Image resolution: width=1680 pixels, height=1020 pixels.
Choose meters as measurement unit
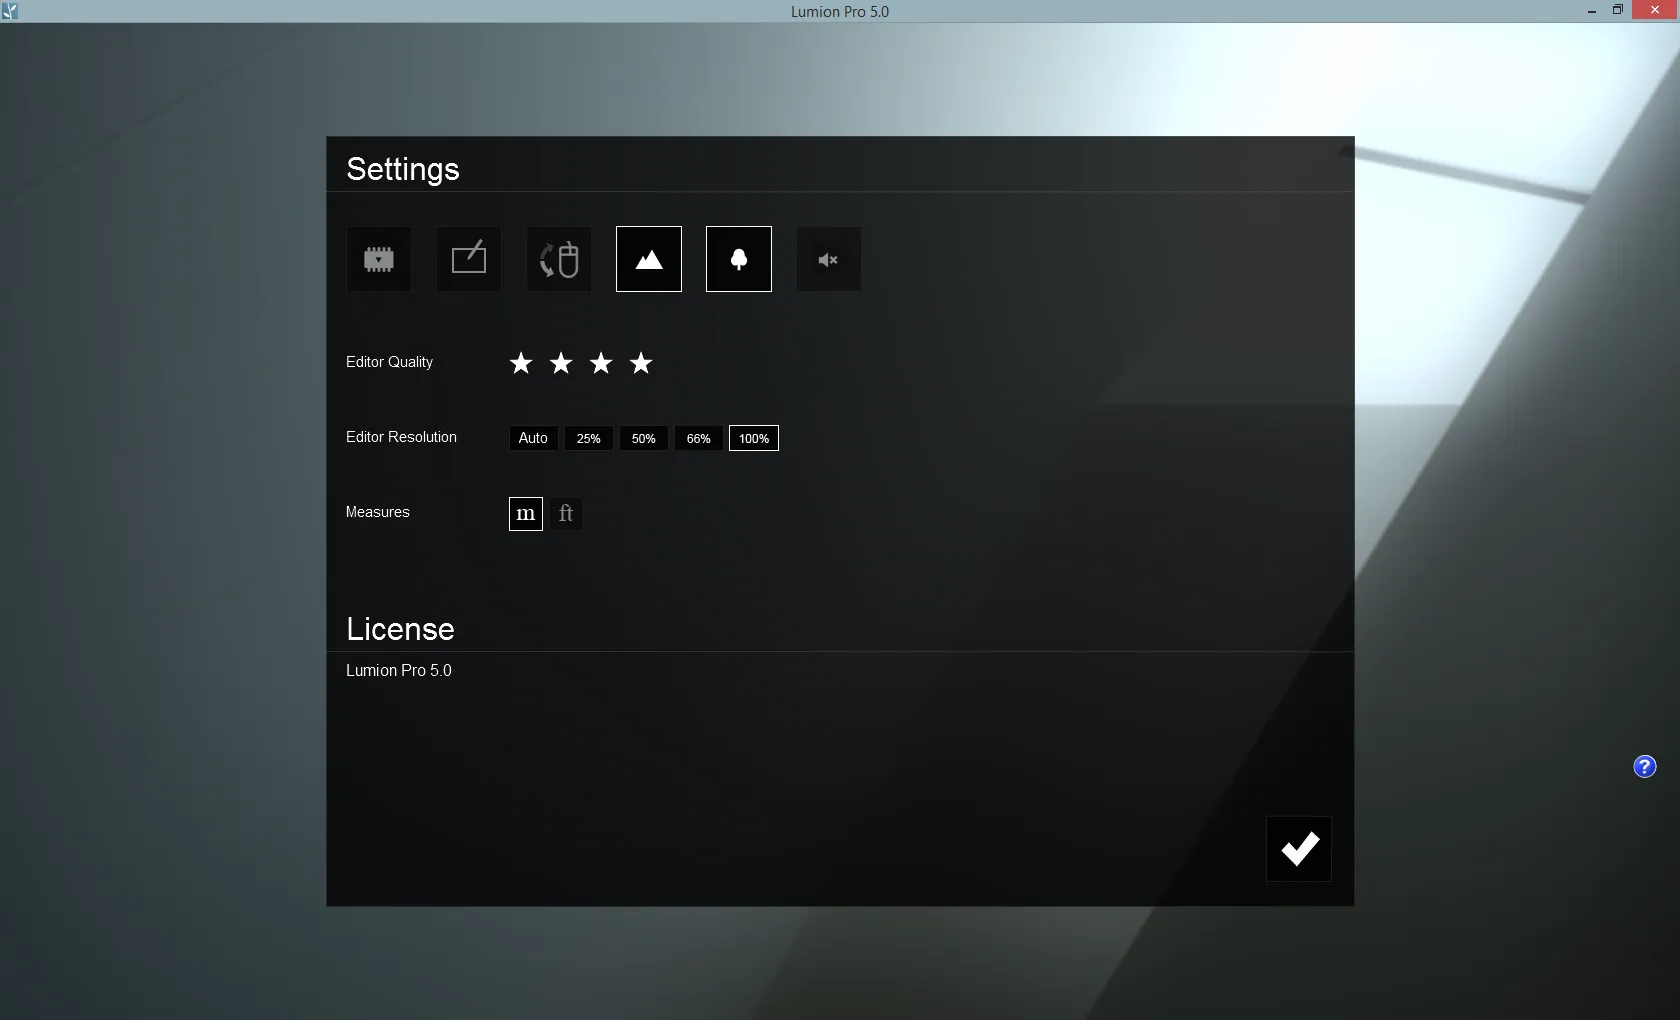point(526,514)
